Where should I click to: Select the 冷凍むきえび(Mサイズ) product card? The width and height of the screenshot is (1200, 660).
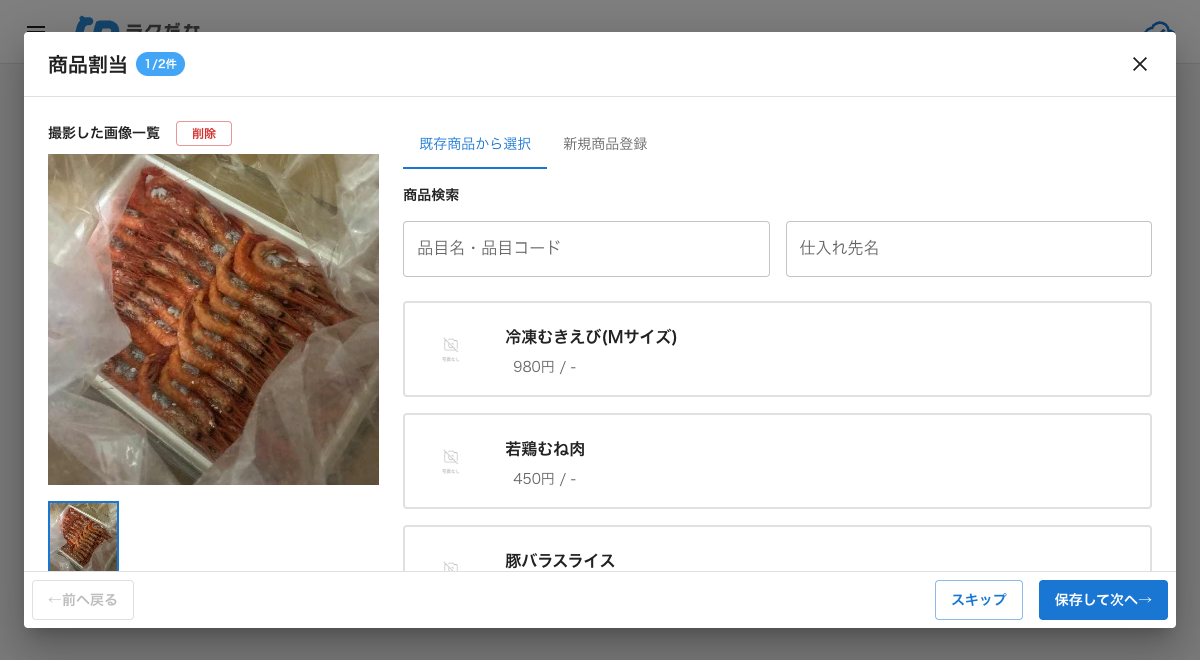[777, 349]
